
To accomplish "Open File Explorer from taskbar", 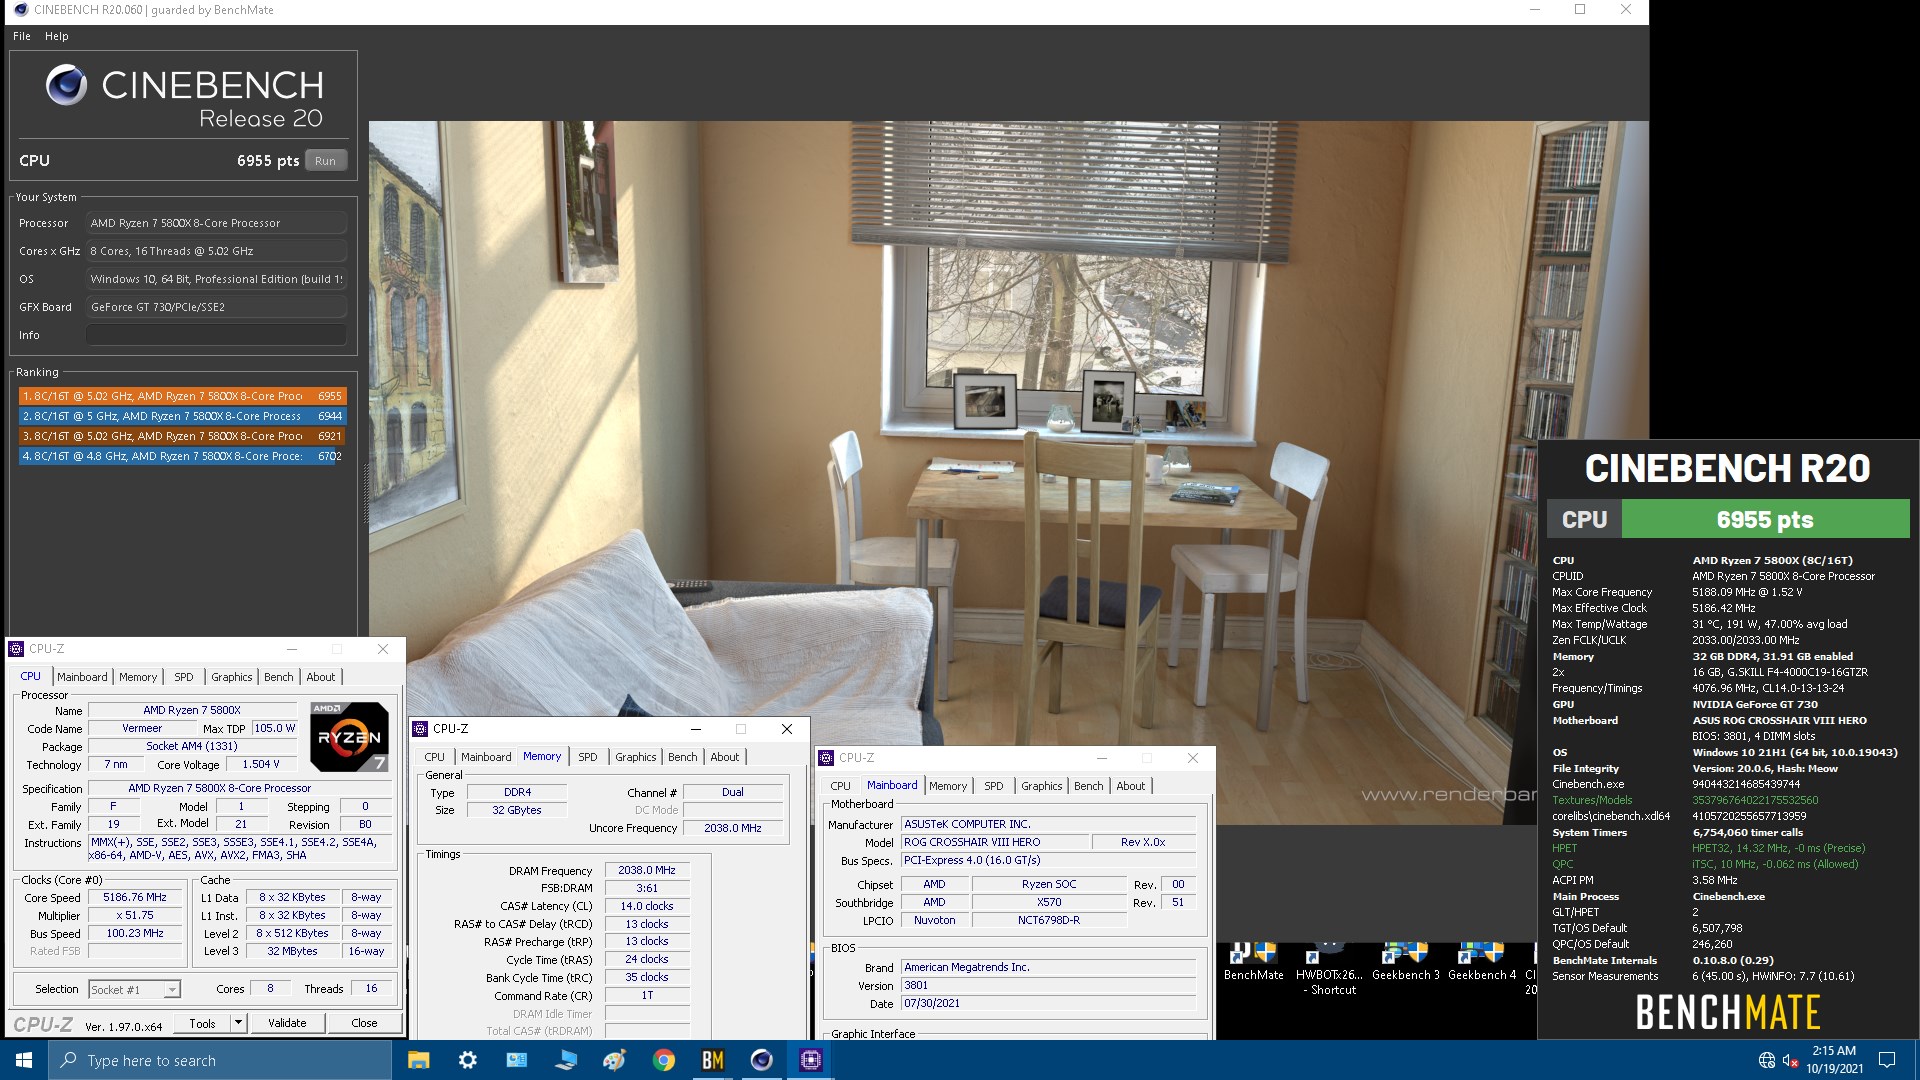I will point(419,1060).
